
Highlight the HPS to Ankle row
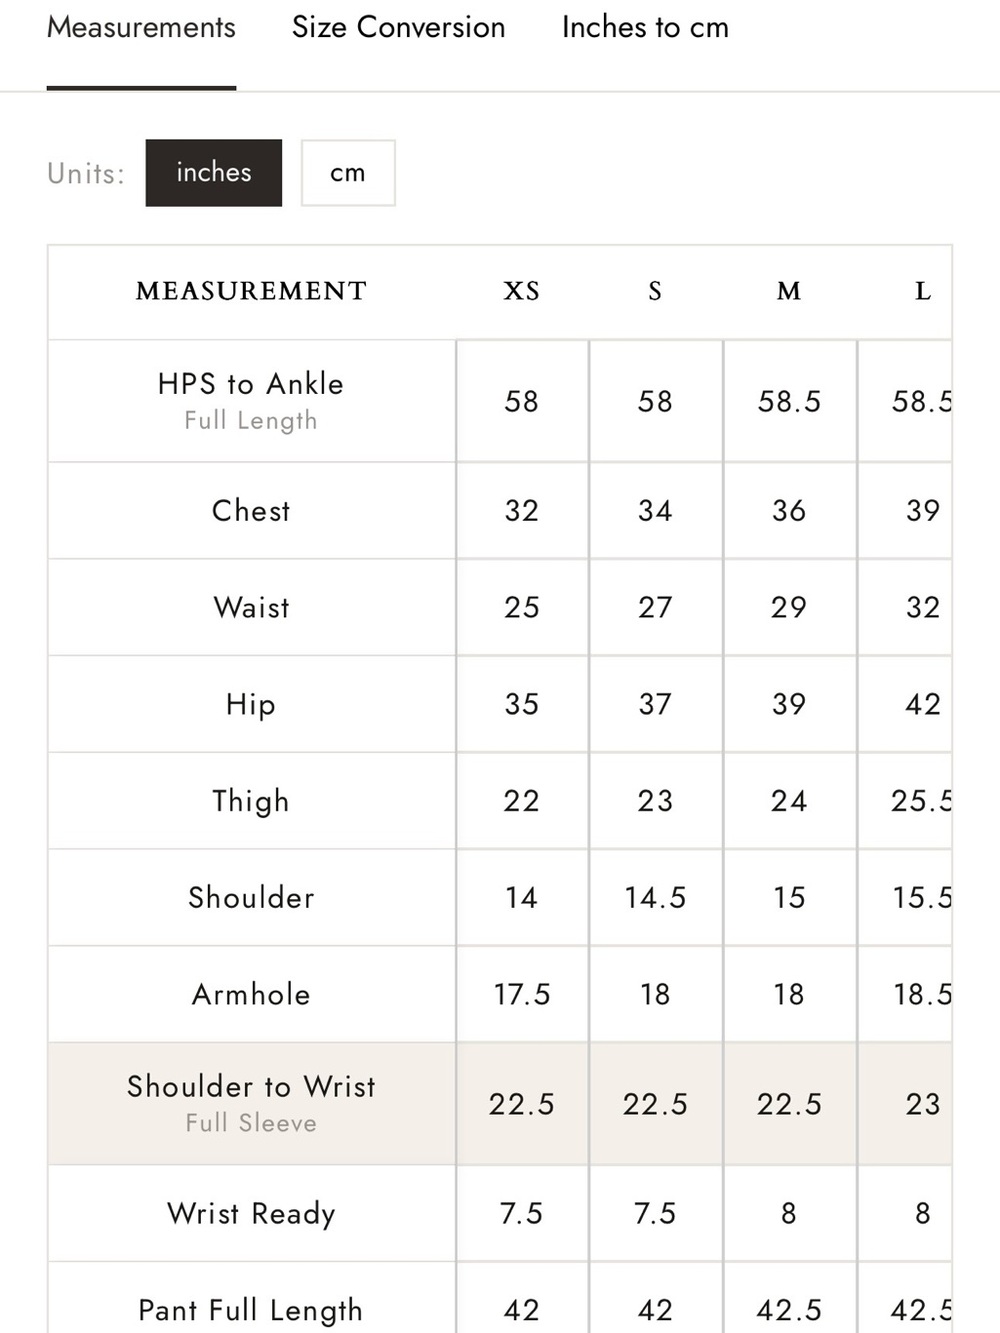(500, 401)
